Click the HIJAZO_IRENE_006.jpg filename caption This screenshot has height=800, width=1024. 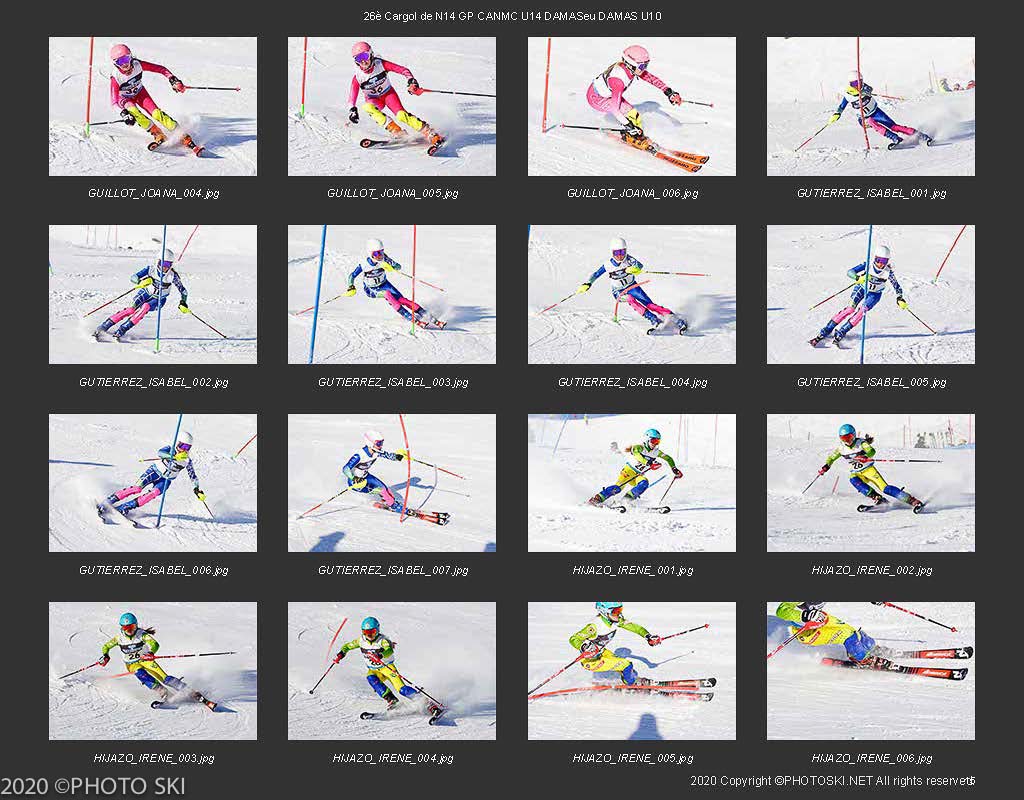click(871, 758)
